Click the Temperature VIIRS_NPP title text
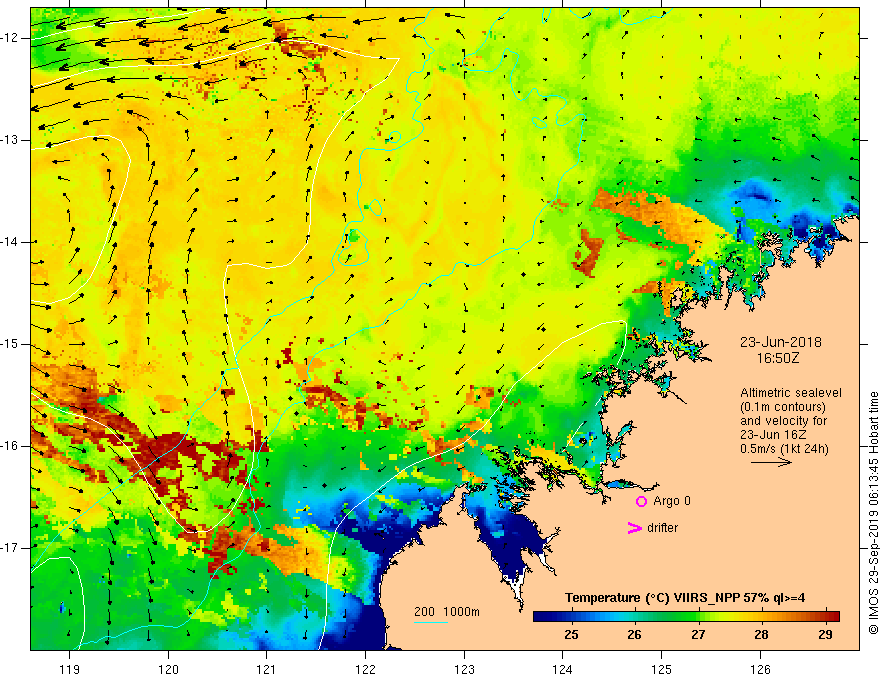The height and width of the screenshot is (680, 880). tap(685, 598)
